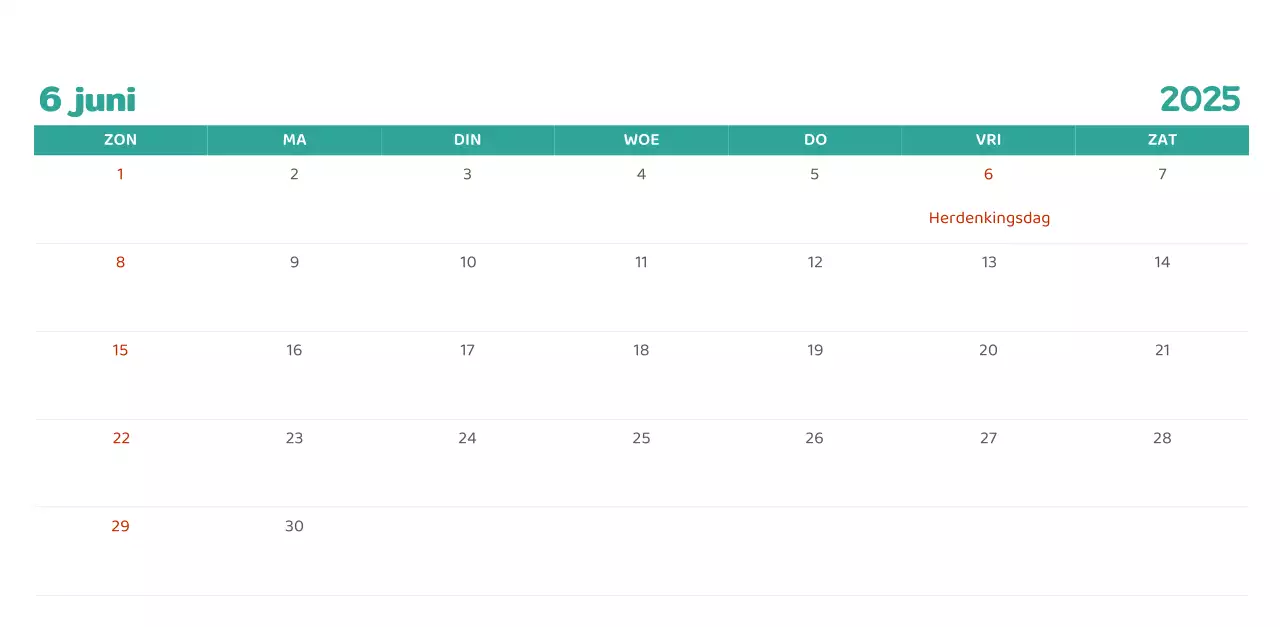Pick Sunday 15 June
The width and height of the screenshot is (1280, 627).
coord(120,351)
